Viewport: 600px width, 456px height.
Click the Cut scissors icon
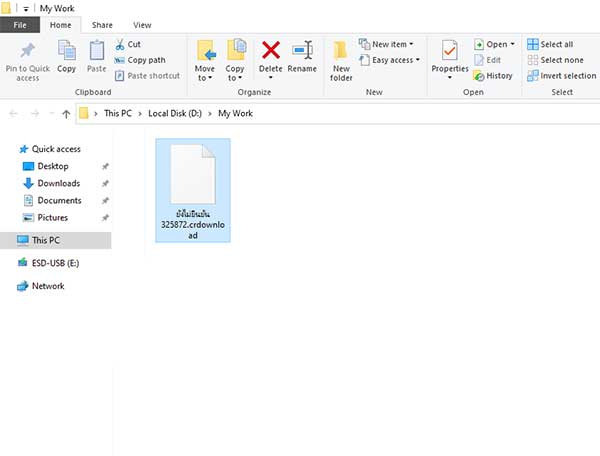click(120, 45)
